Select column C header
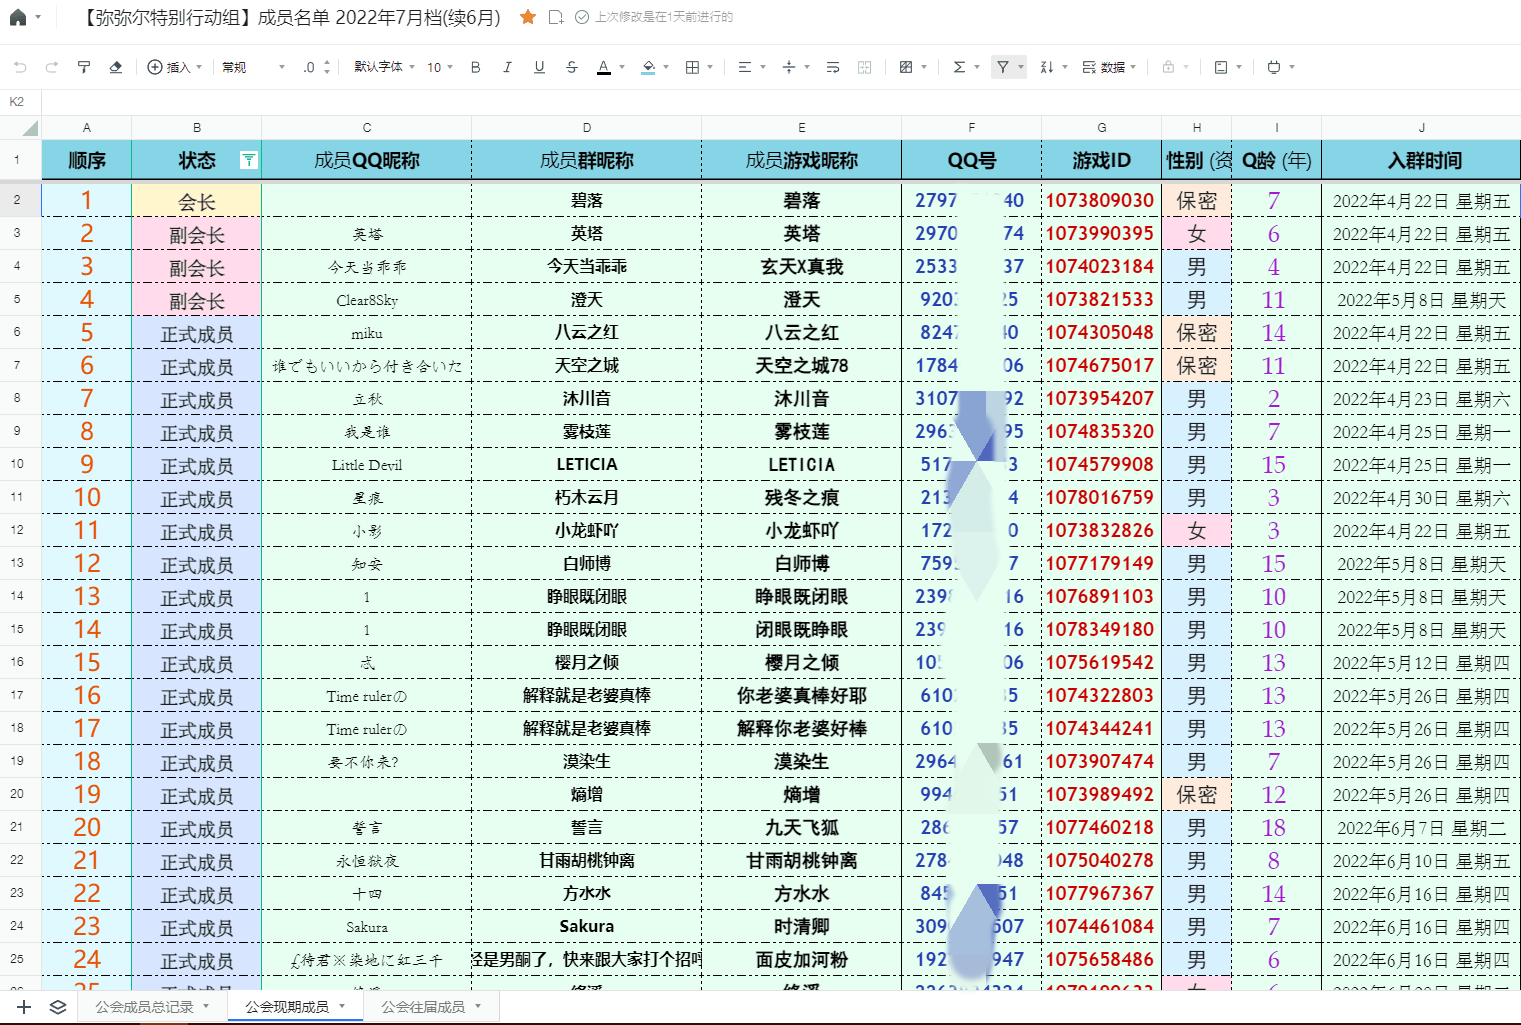The image size is (1521, 1025). pos(366,128)
